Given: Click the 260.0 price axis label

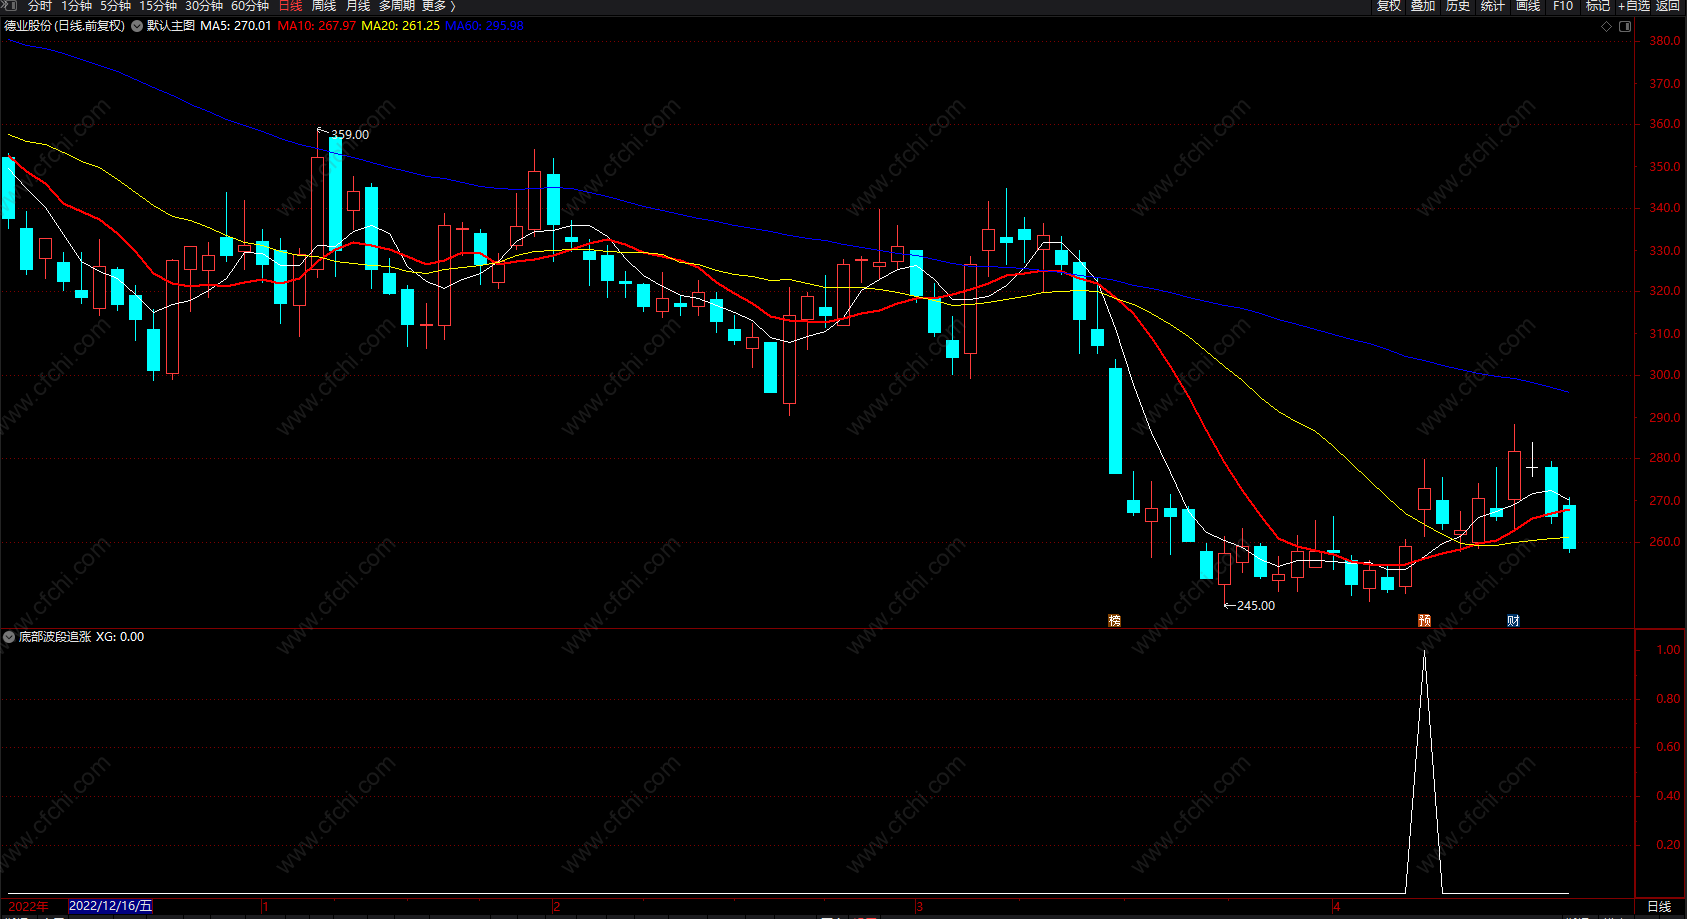Looking at the screenshot, I should tap(1665, 542).
